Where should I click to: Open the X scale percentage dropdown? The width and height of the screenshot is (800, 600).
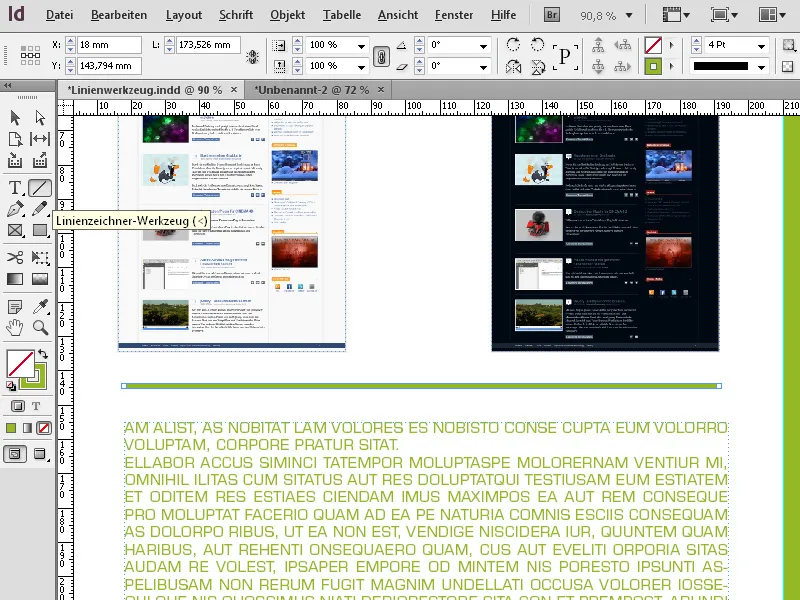click(x=361, y=45)
